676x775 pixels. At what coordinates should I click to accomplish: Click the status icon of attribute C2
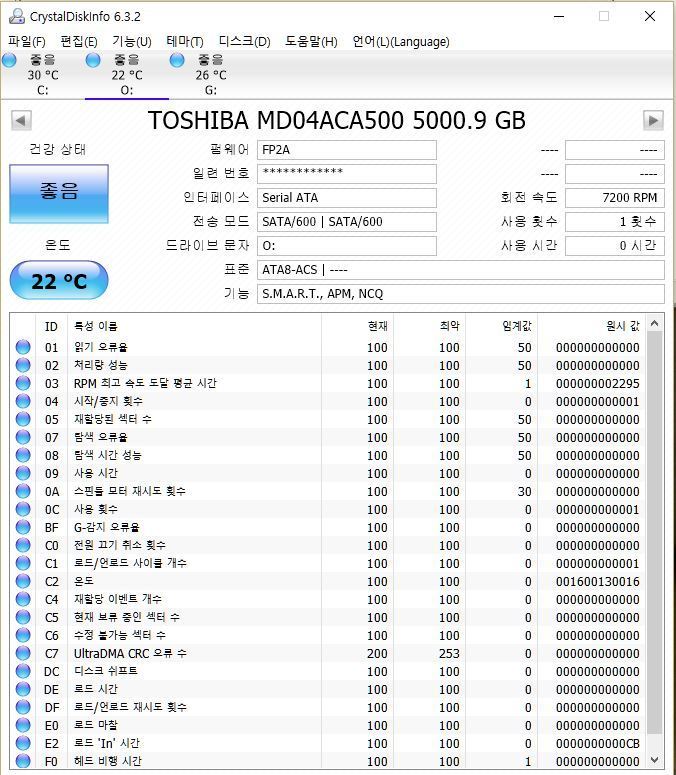pyautogui.click(x=23, y=581)
